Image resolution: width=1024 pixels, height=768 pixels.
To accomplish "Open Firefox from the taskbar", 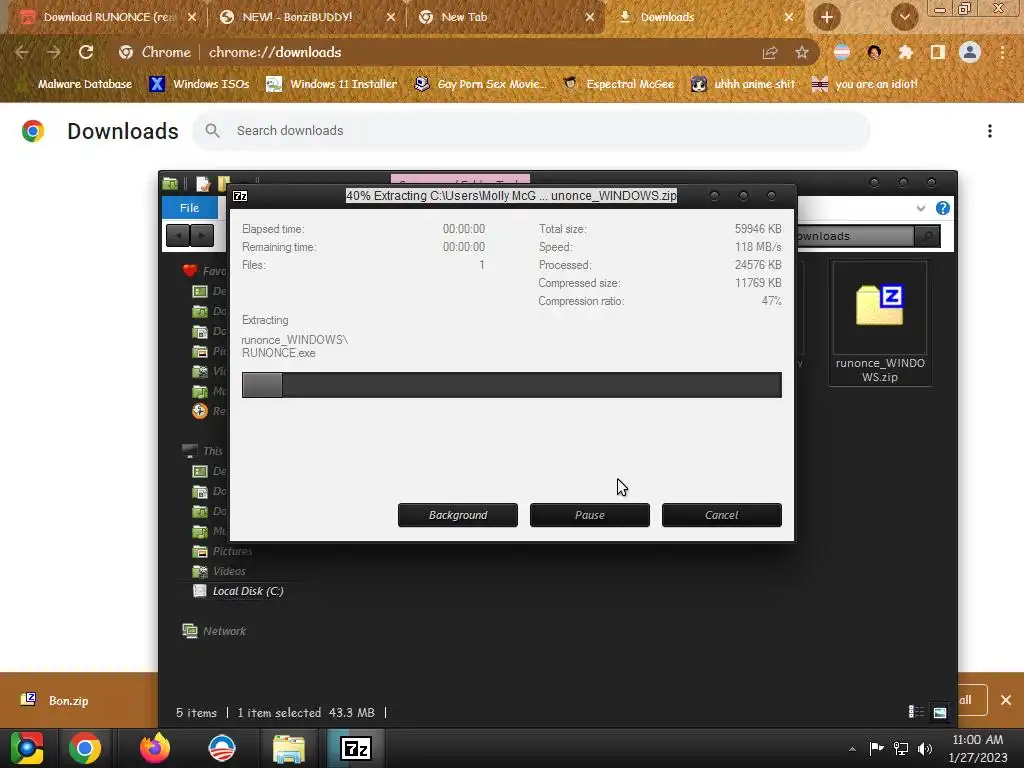I will point(155,748).
